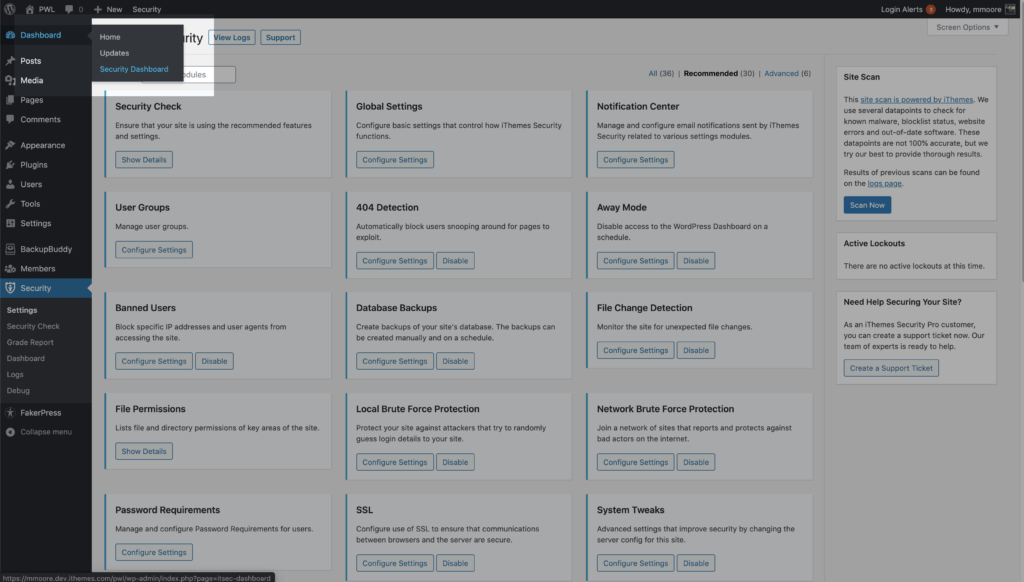Configure Settings for Database Backups

(x=394, y=361)
